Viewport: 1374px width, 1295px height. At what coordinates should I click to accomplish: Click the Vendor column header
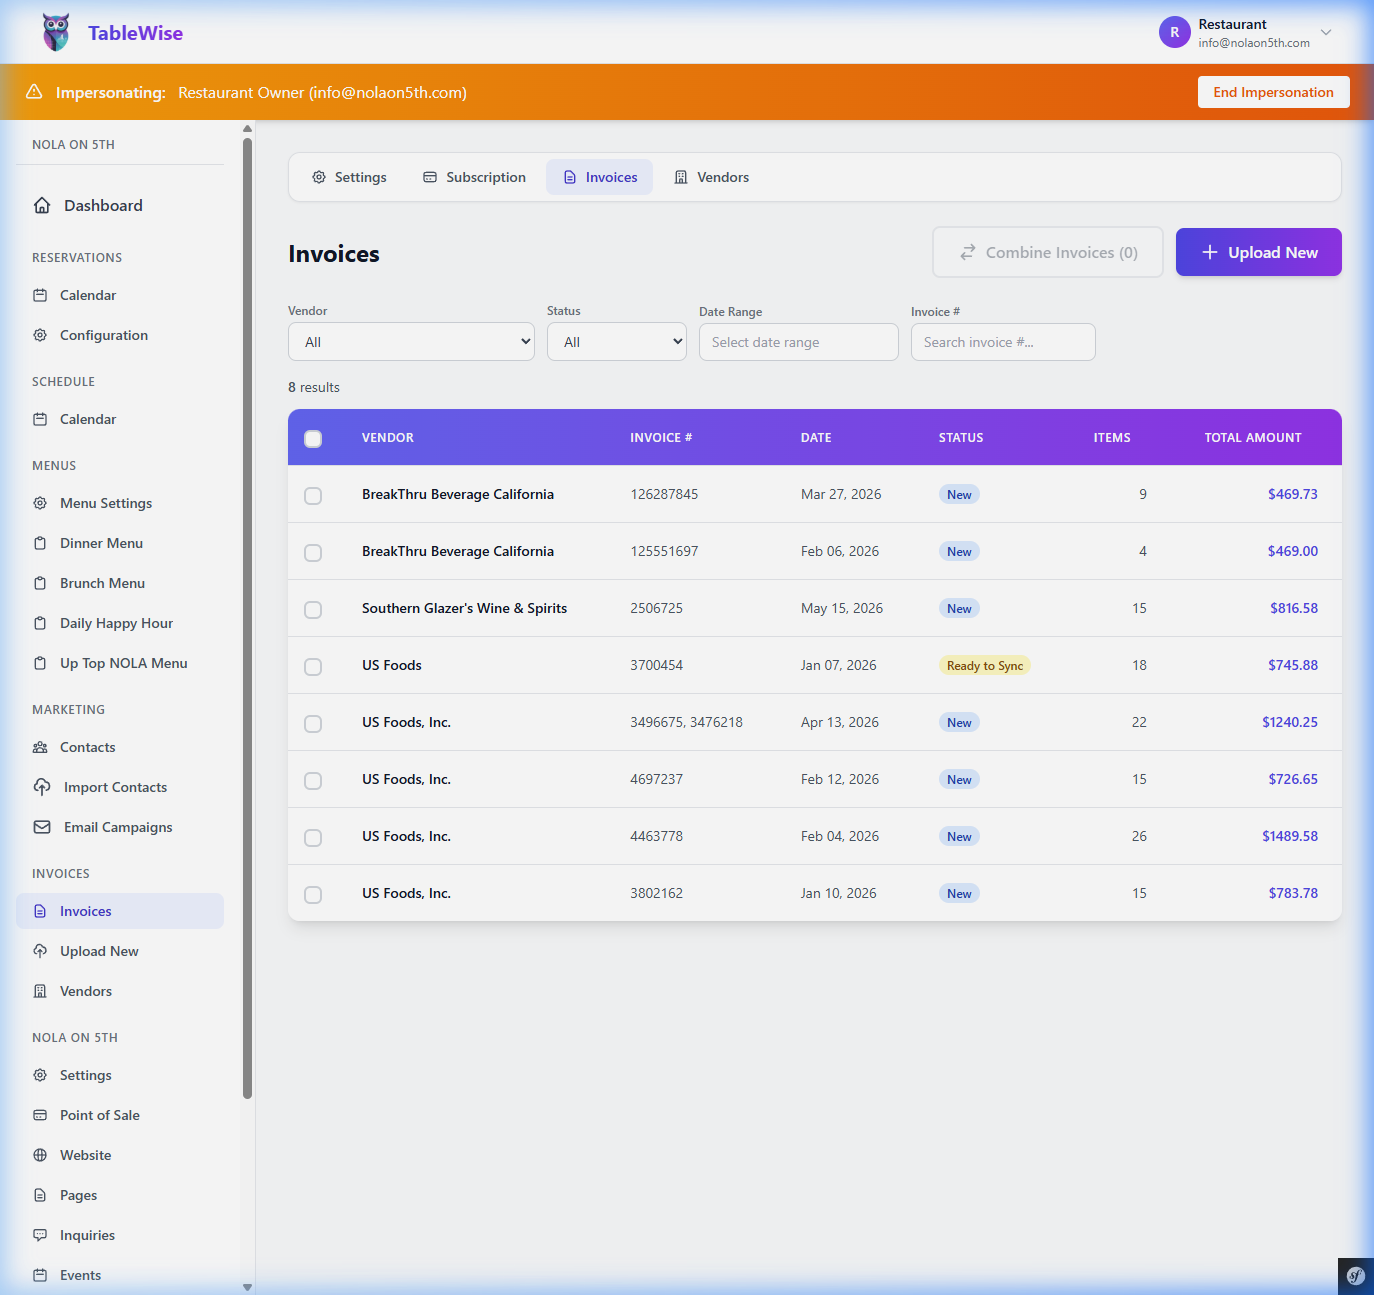pos(388,438)
